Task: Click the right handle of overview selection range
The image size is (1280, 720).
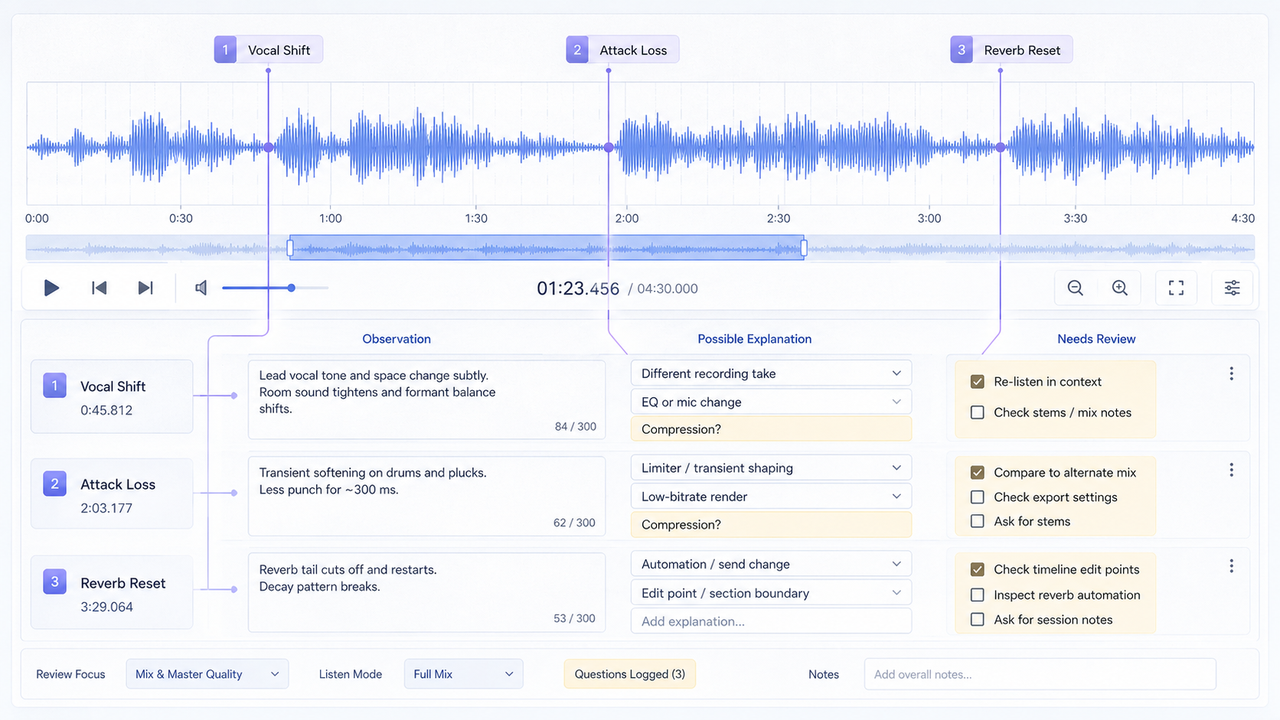Action: 803,247
